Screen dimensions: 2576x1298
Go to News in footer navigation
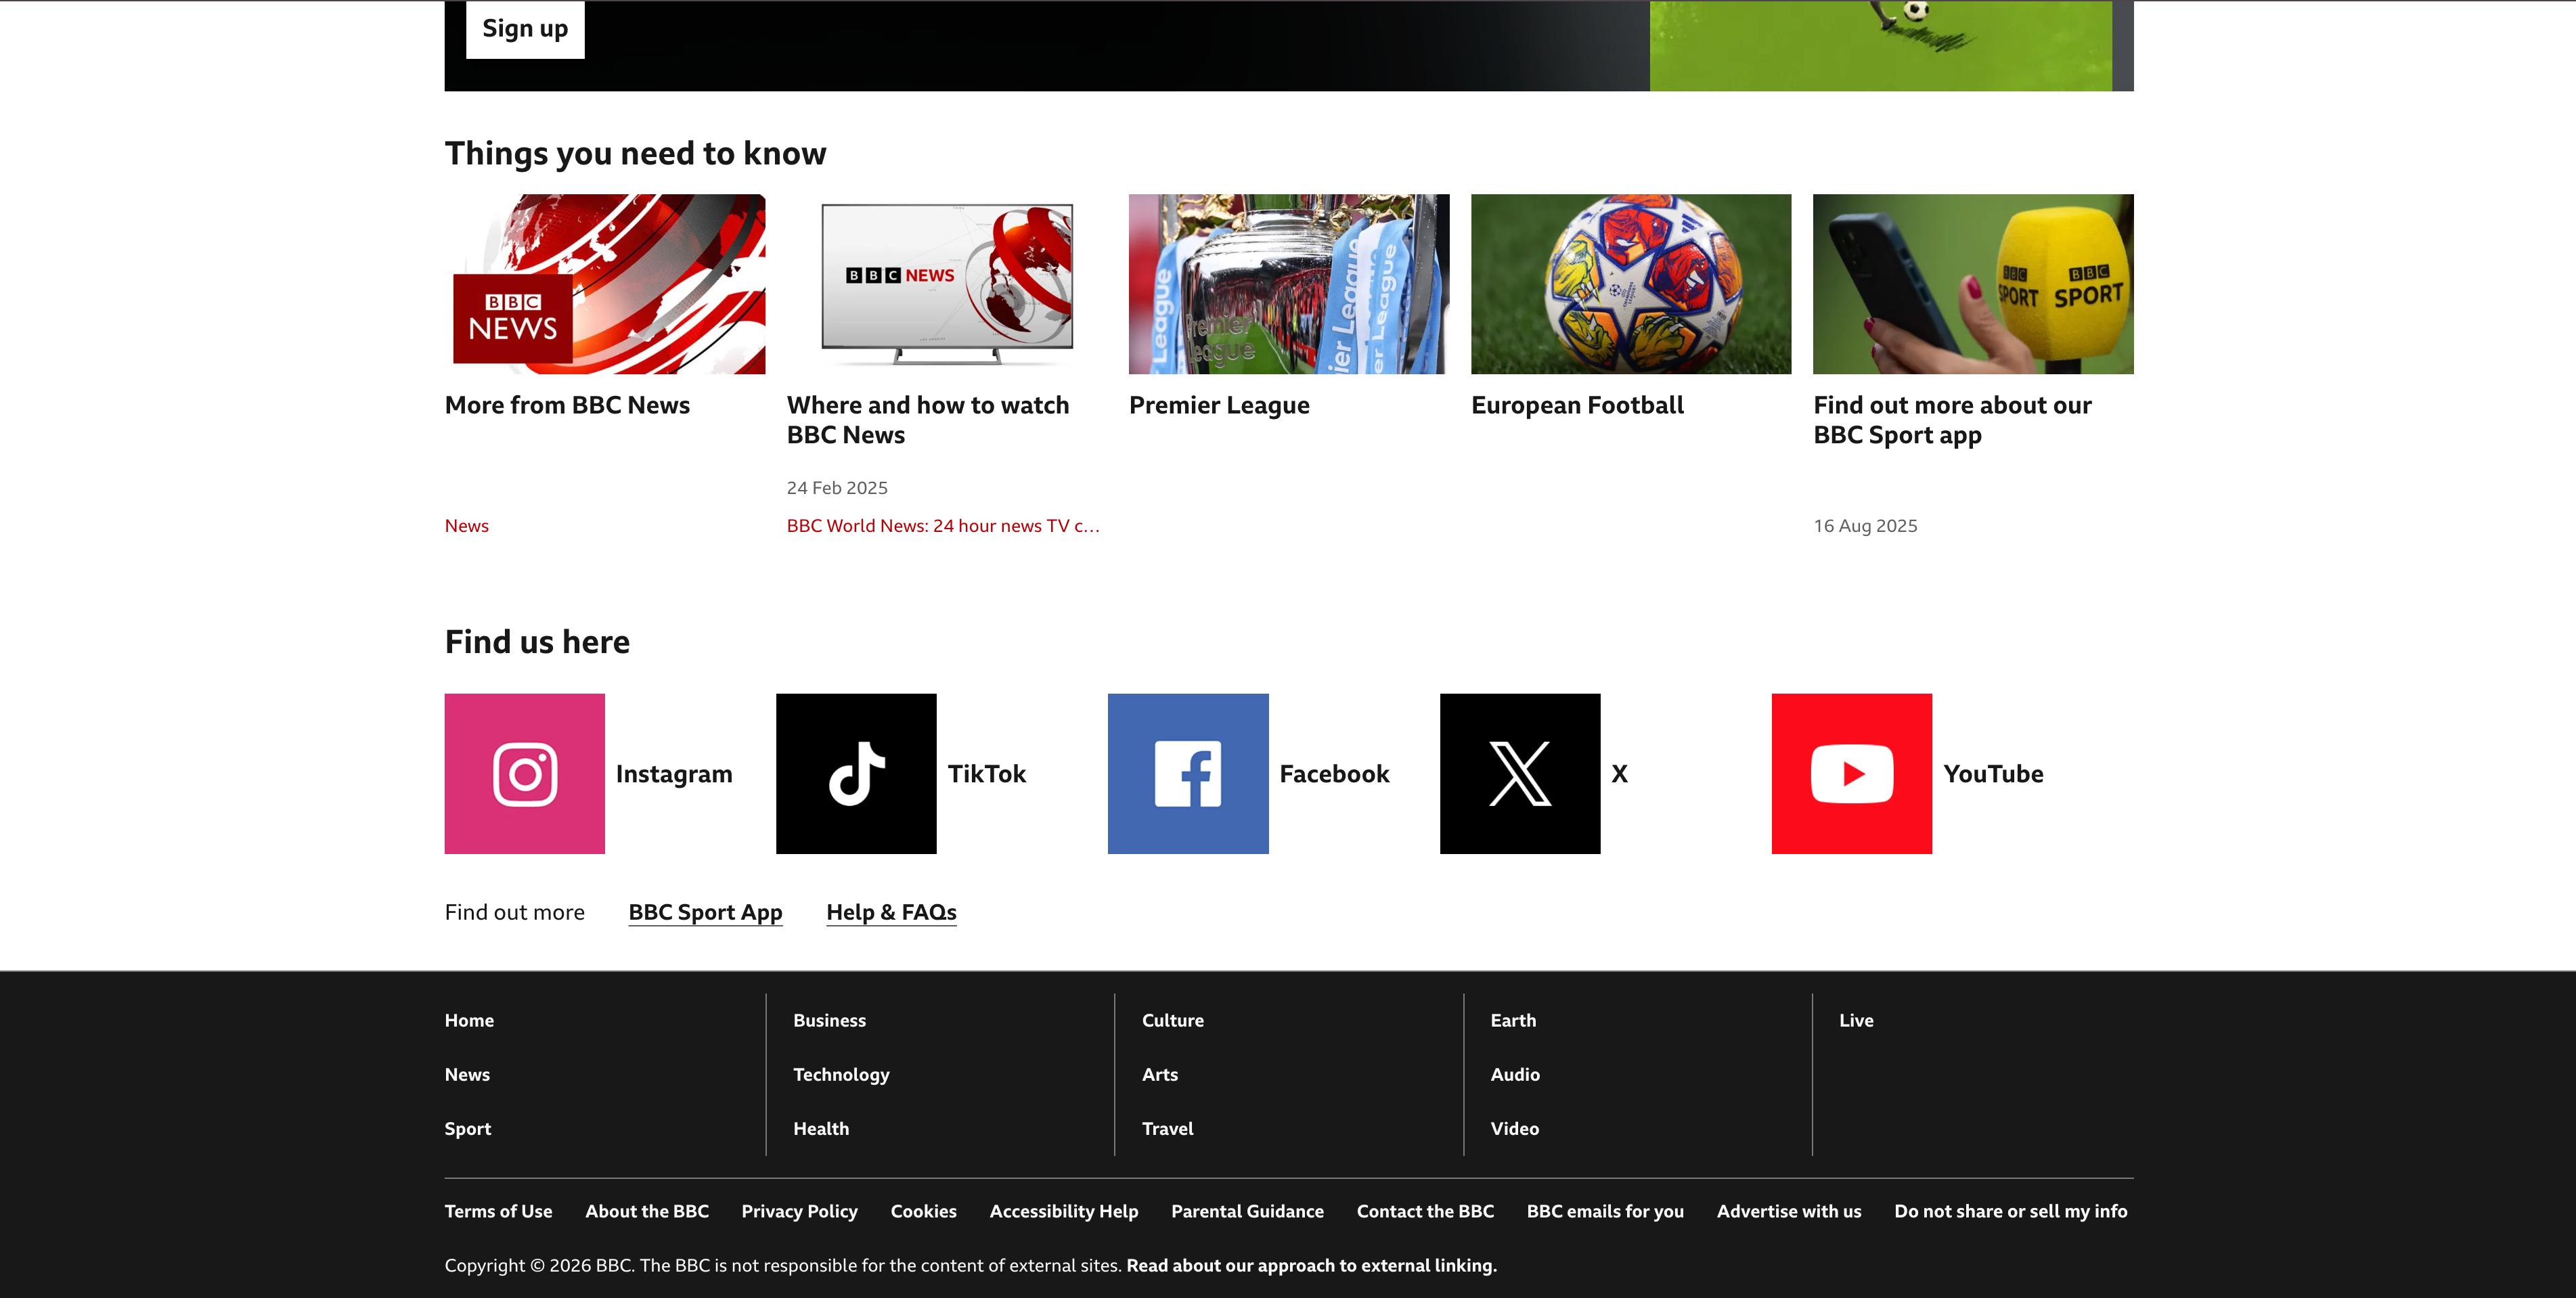pyautogui.click(x=467, y=1074)
